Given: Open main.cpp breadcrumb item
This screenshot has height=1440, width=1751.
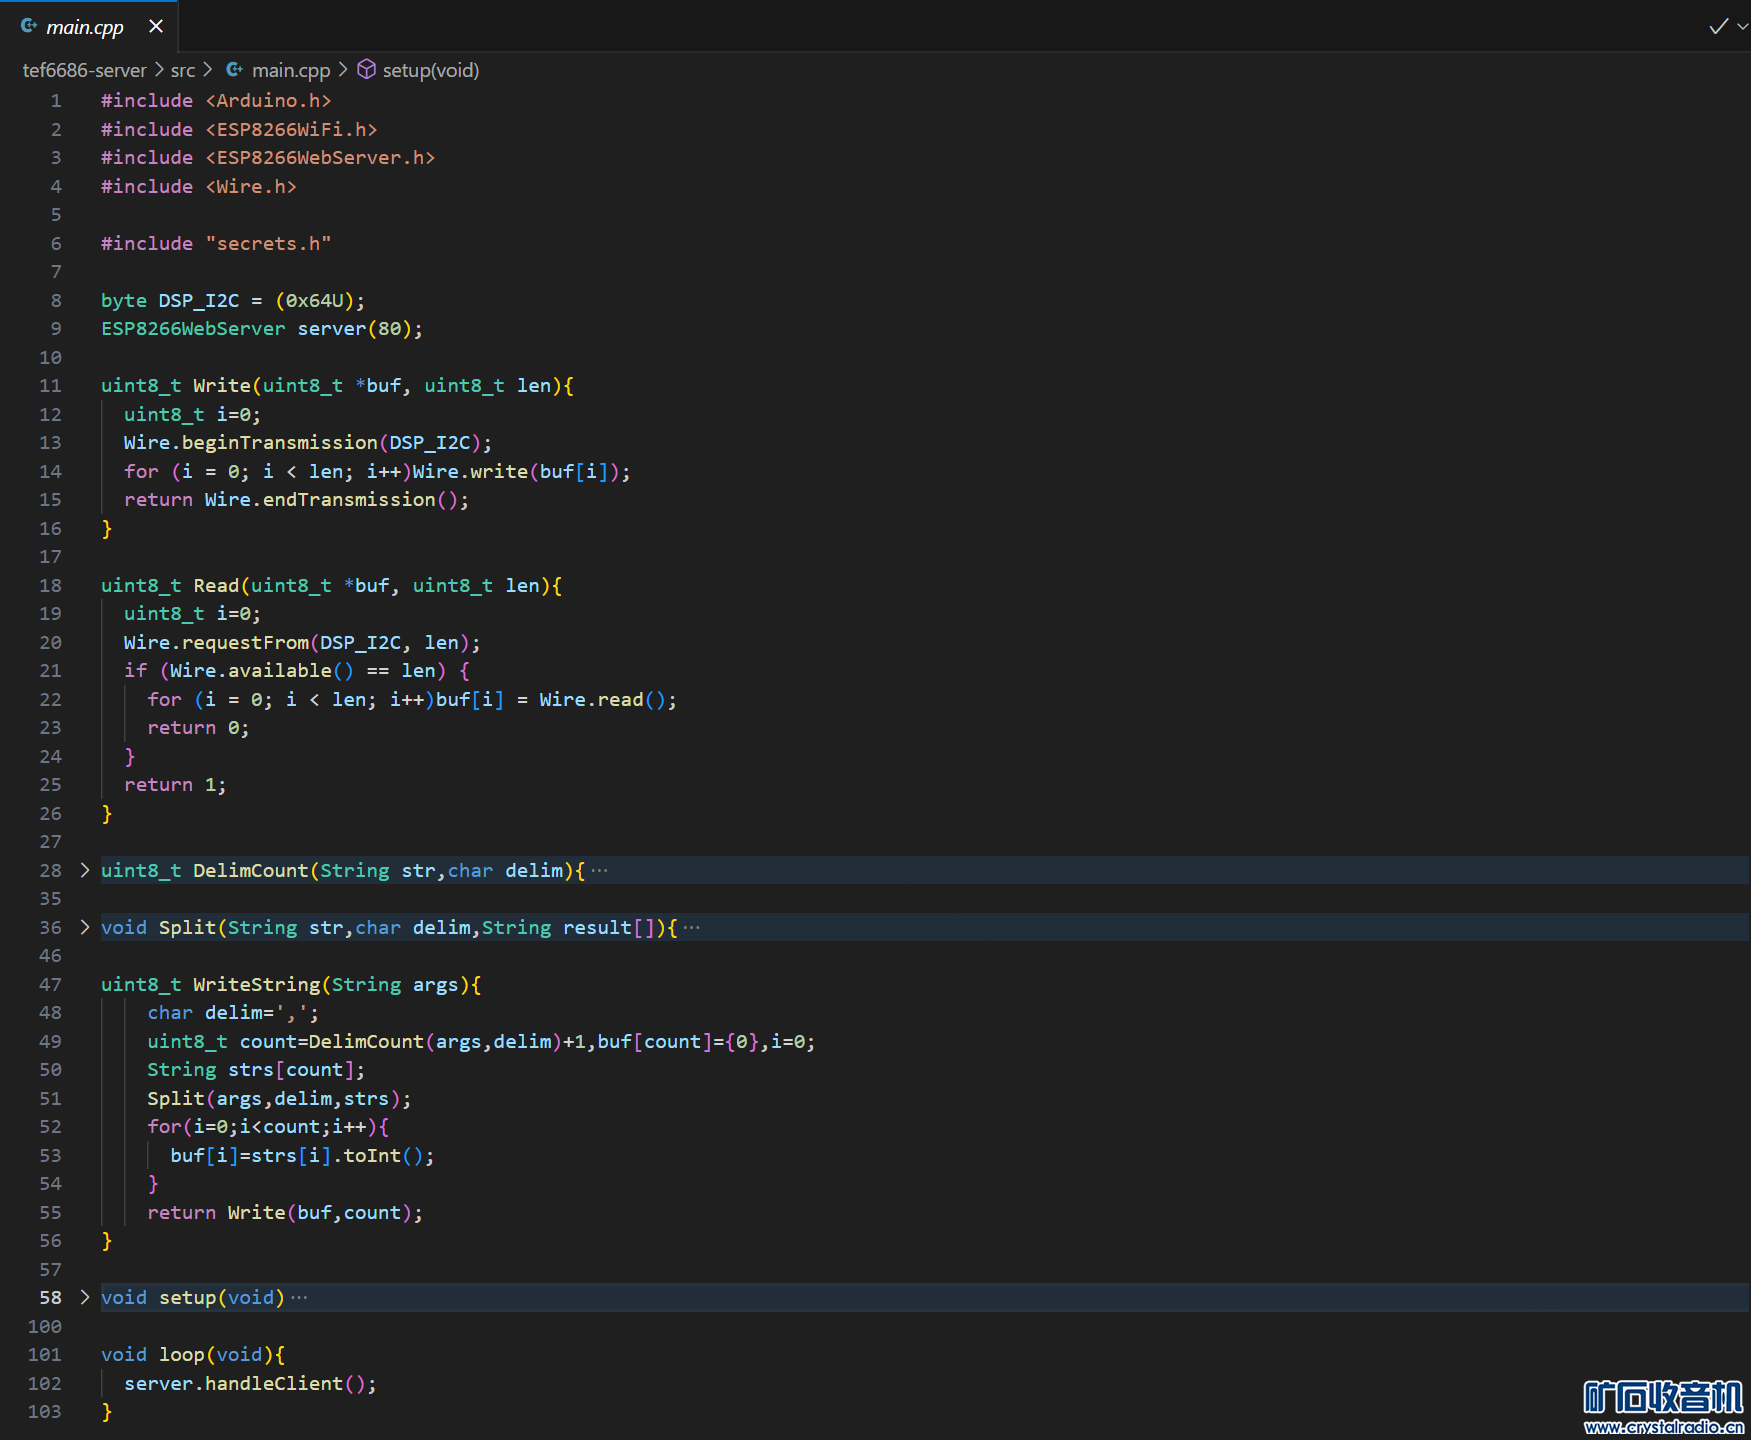Looking at the screenshot, I should point(291,70).
